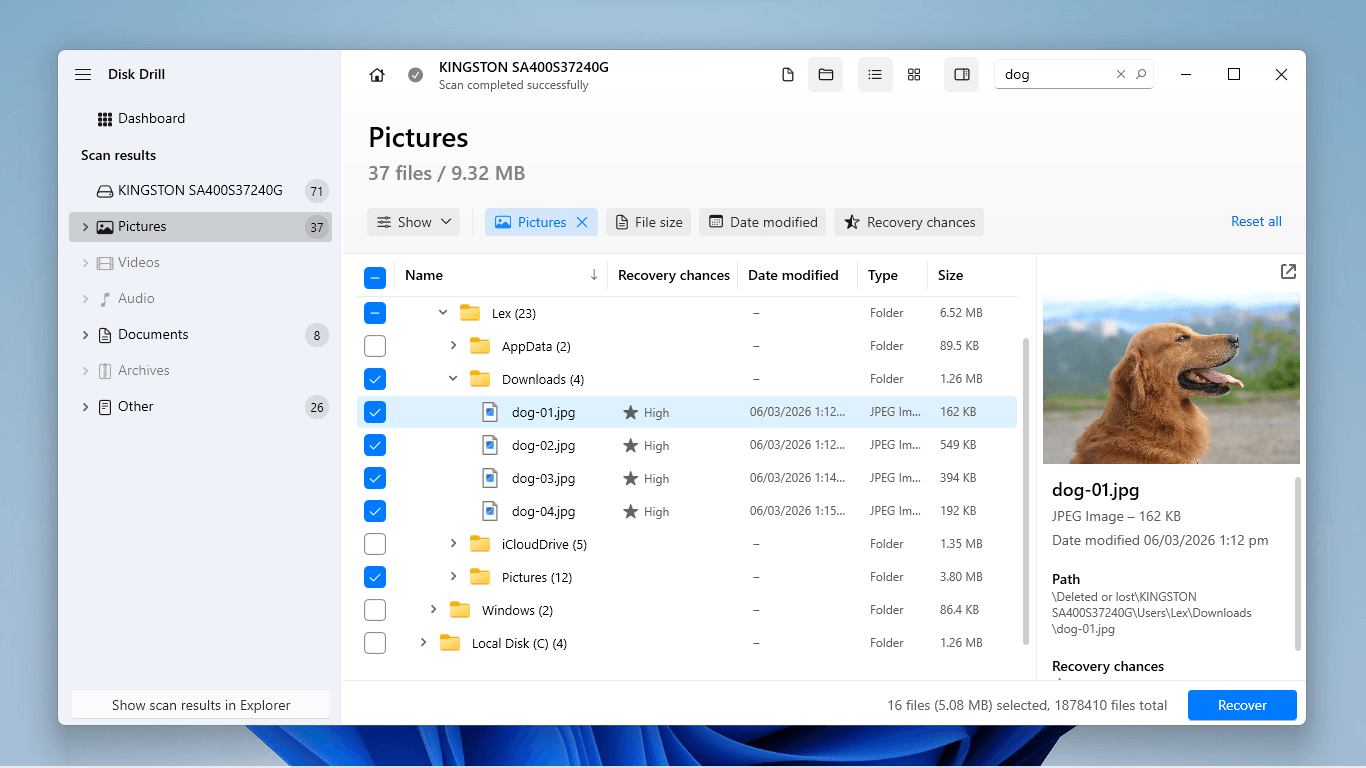The height and width of the screenshot is (768, 1366).
Task: Clear the search text with X icon
Action: click(1121, 74)
